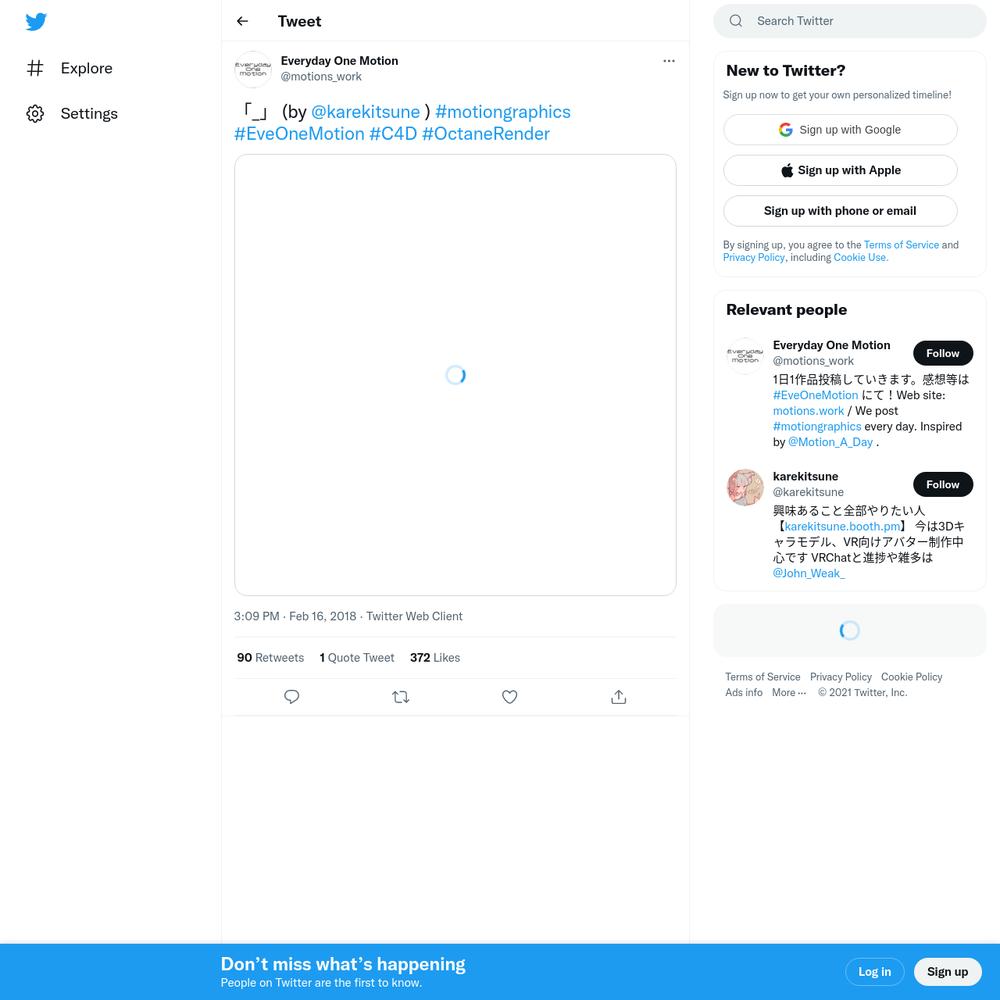View the 90 Retweets list
This screenshot has height=1000, width=1000.
(x=270, y=658)
